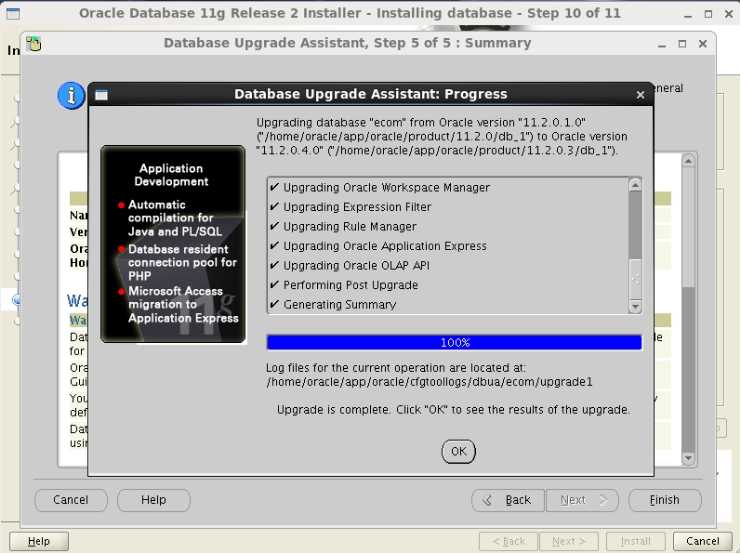Select "Upgrading Expression Filter" row
The image size is (741, 554).
coord(448,207)
